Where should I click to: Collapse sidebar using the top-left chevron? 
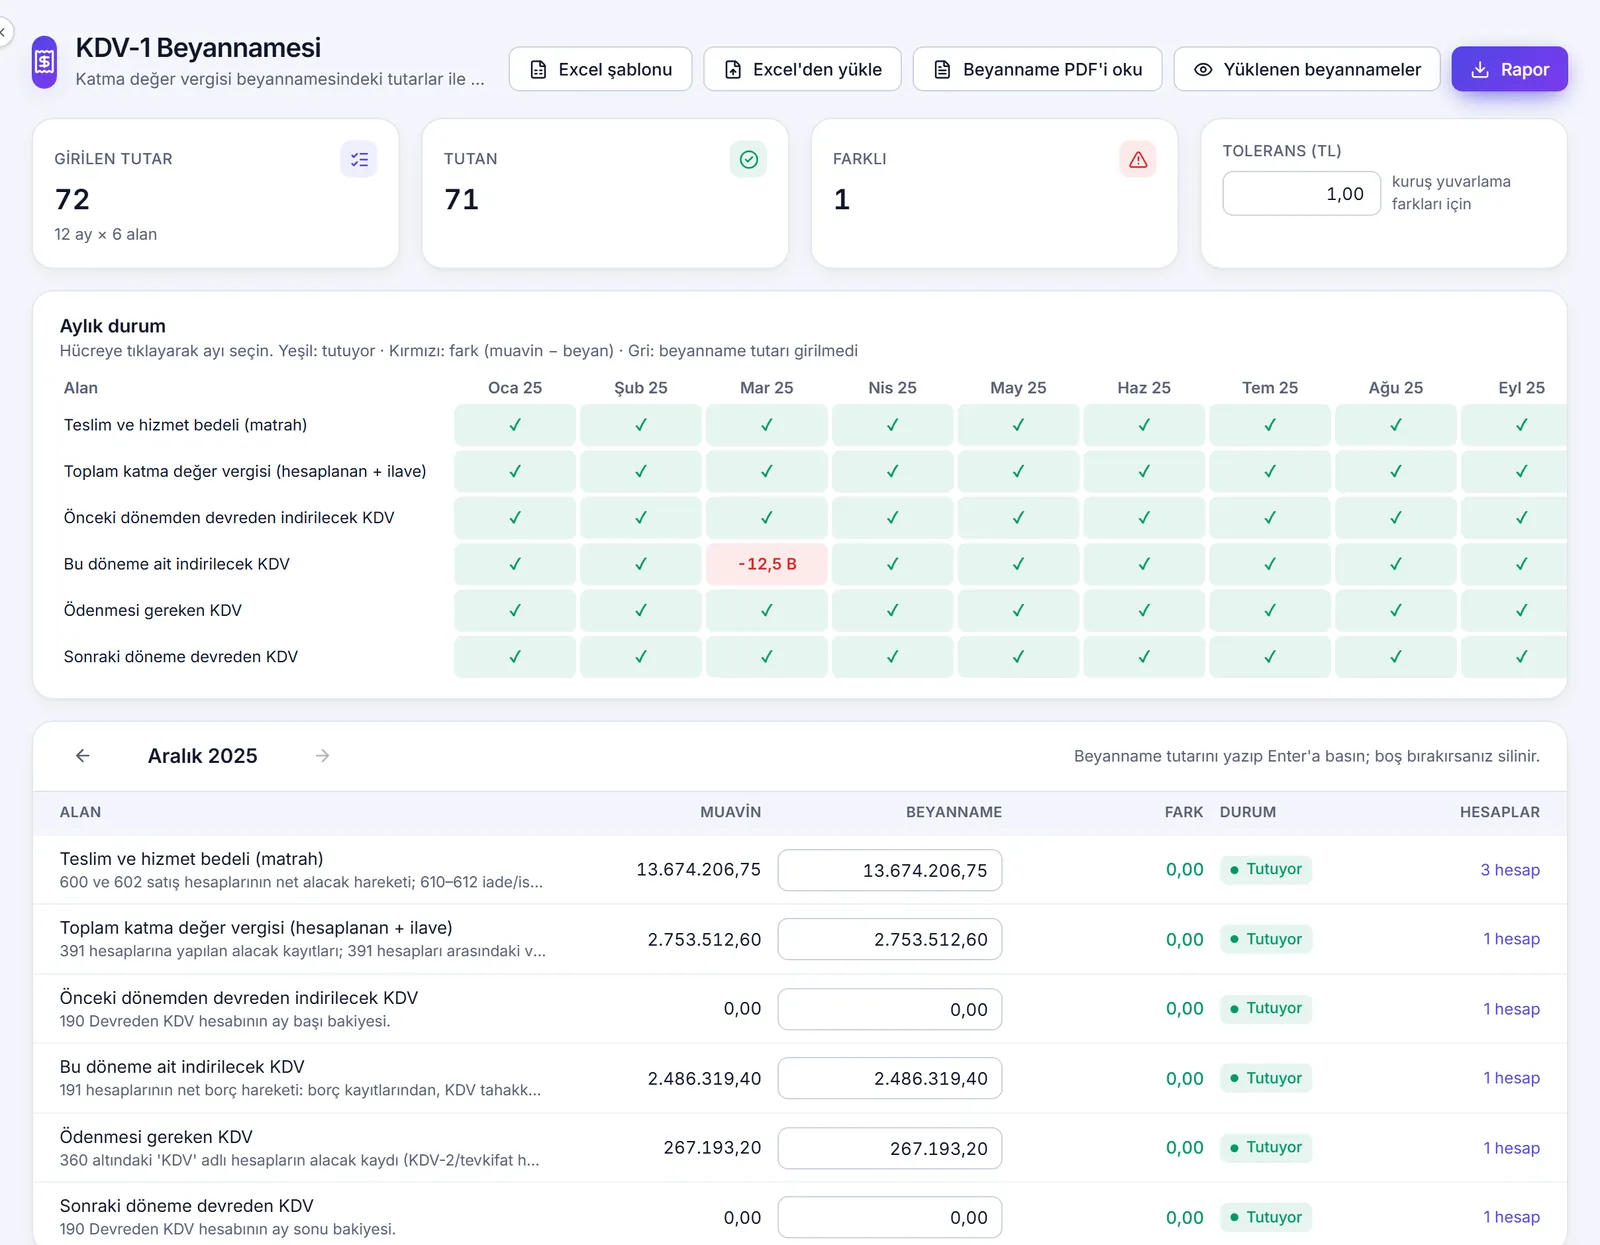(3, 33)
